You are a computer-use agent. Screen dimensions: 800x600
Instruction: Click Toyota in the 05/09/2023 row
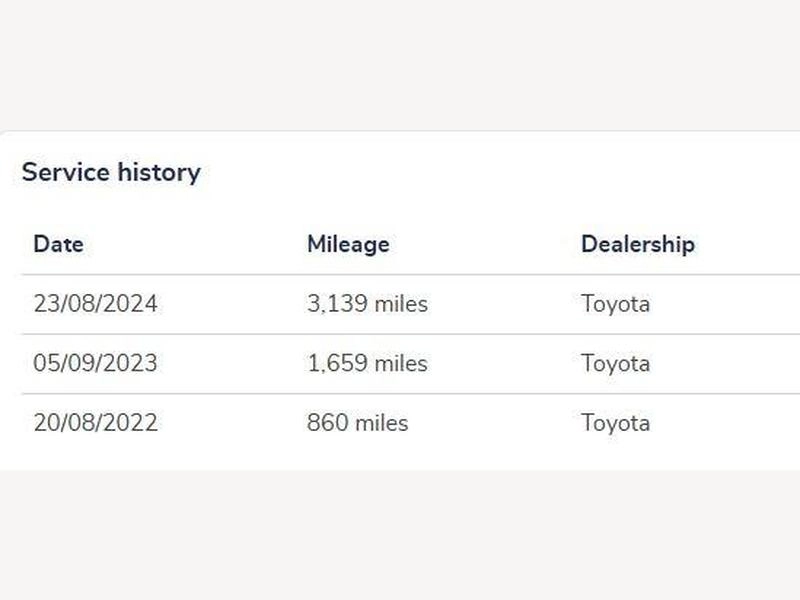(x=615, y=364)
